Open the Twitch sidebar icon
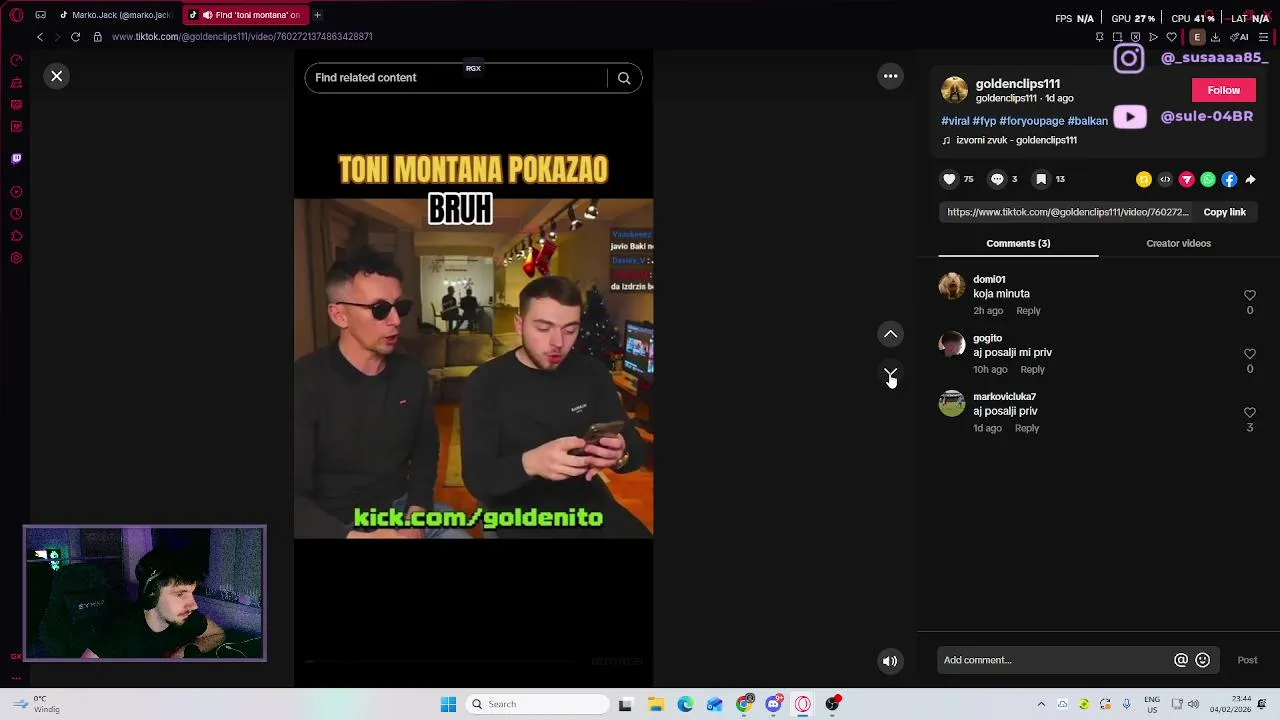 click(x=16, y=158)
